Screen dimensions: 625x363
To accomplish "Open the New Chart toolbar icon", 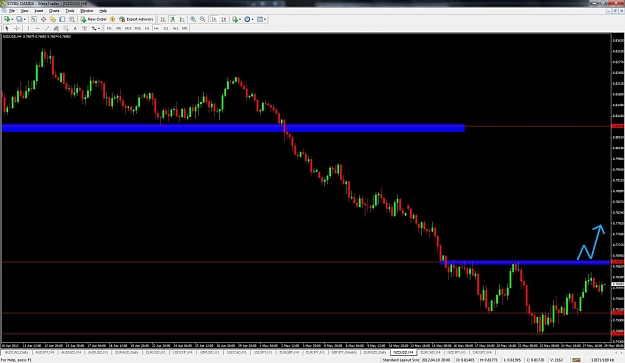I will click(7, 19).
